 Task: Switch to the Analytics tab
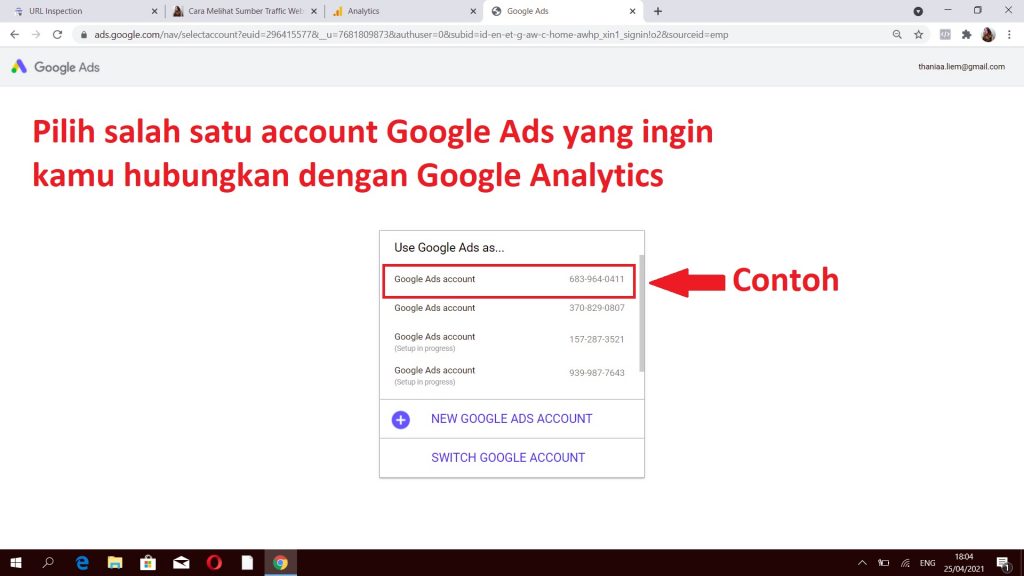point(402,11)
